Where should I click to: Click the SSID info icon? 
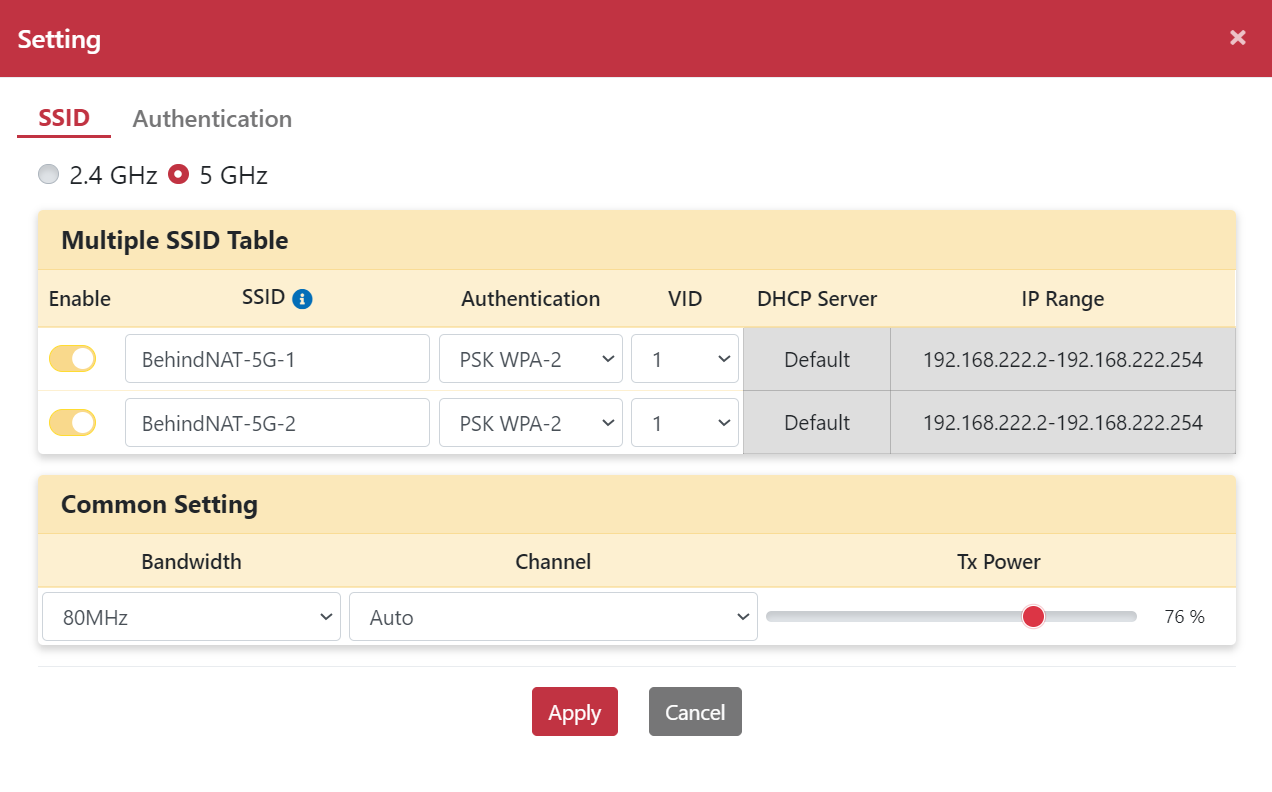tap(302, 298)
